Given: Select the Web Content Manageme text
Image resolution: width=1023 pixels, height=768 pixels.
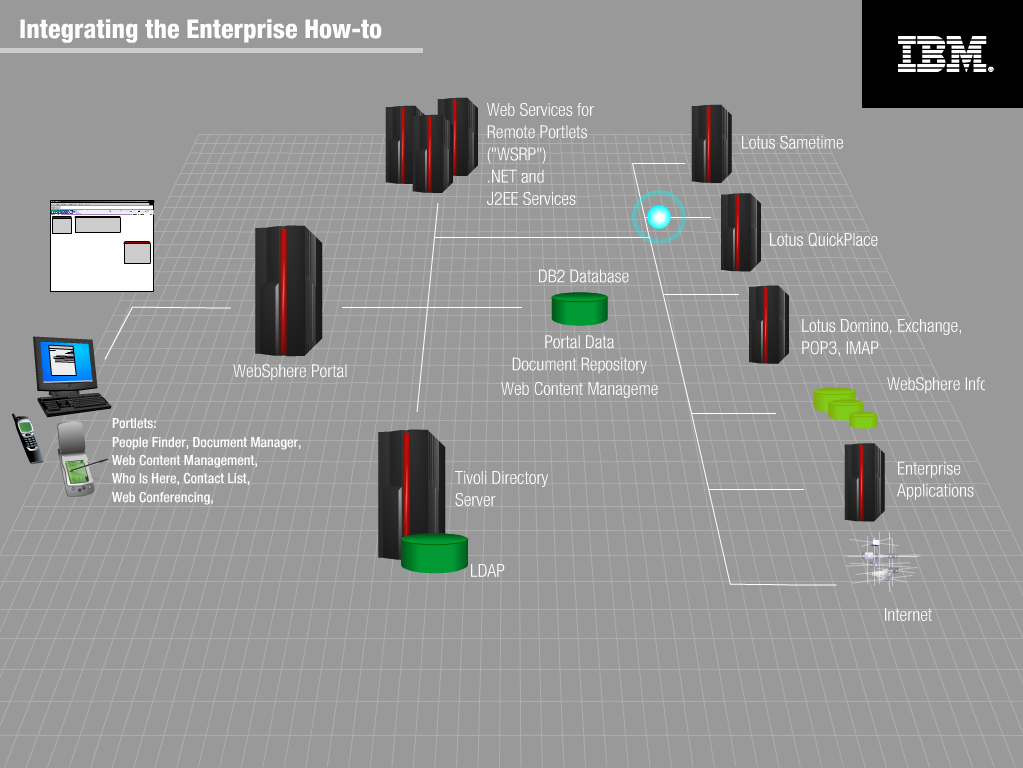Looking at the screenshot, I should click(x=579, y=389).
